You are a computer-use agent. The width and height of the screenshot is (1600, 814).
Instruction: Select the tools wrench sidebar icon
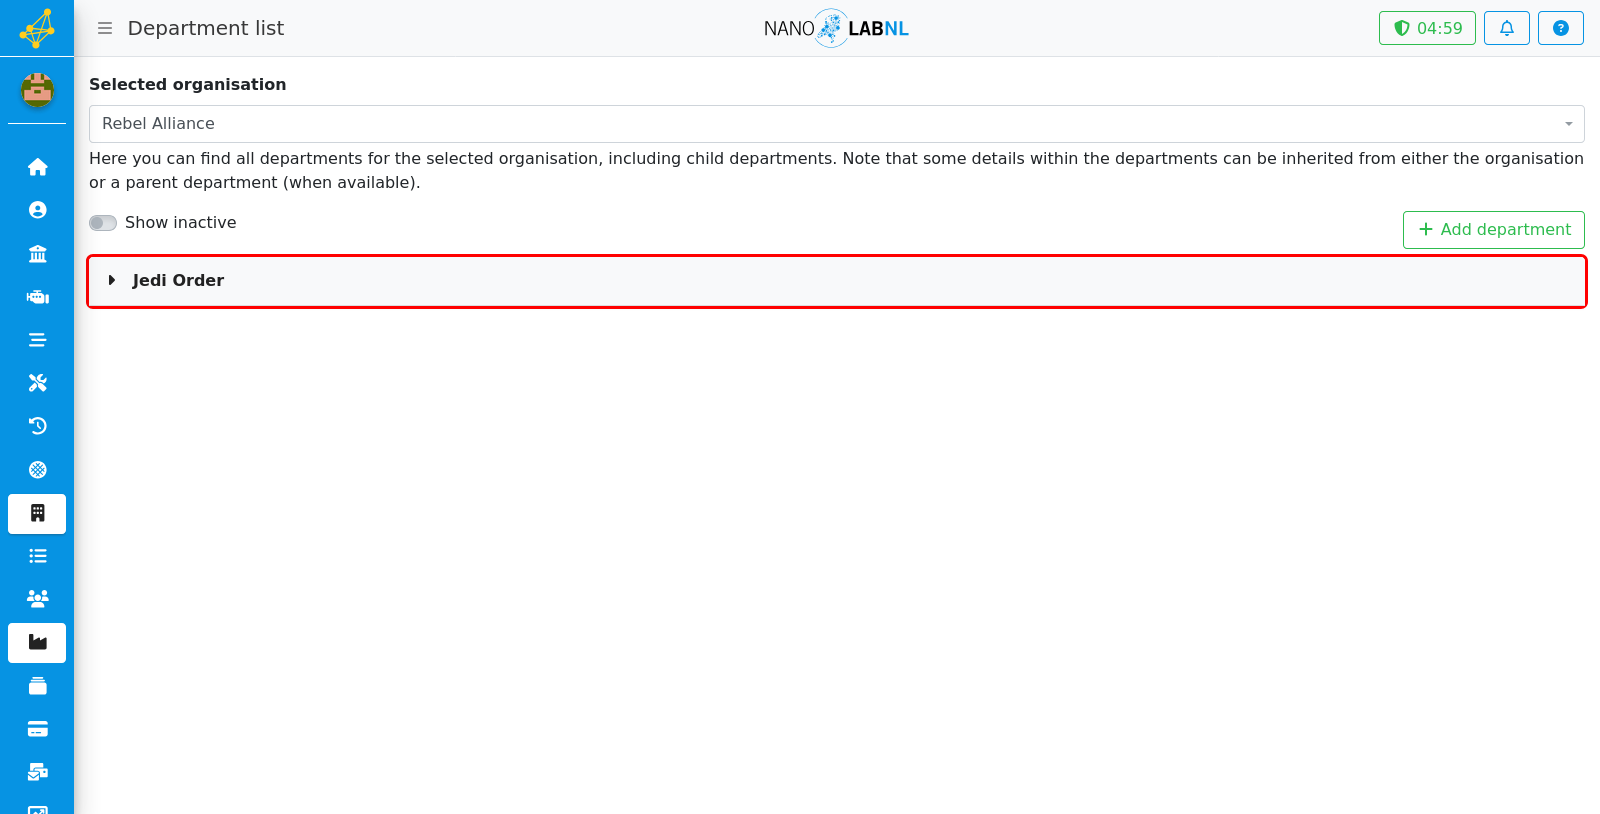click(37, 383)
